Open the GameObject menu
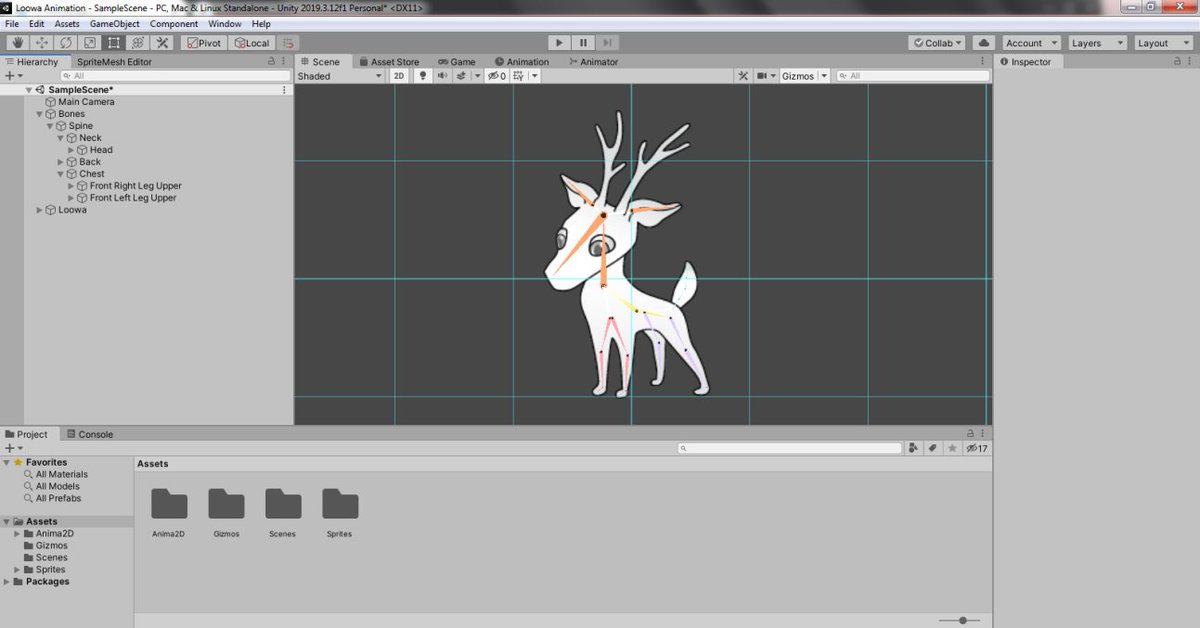1200x628 pixels. point(115,23)
